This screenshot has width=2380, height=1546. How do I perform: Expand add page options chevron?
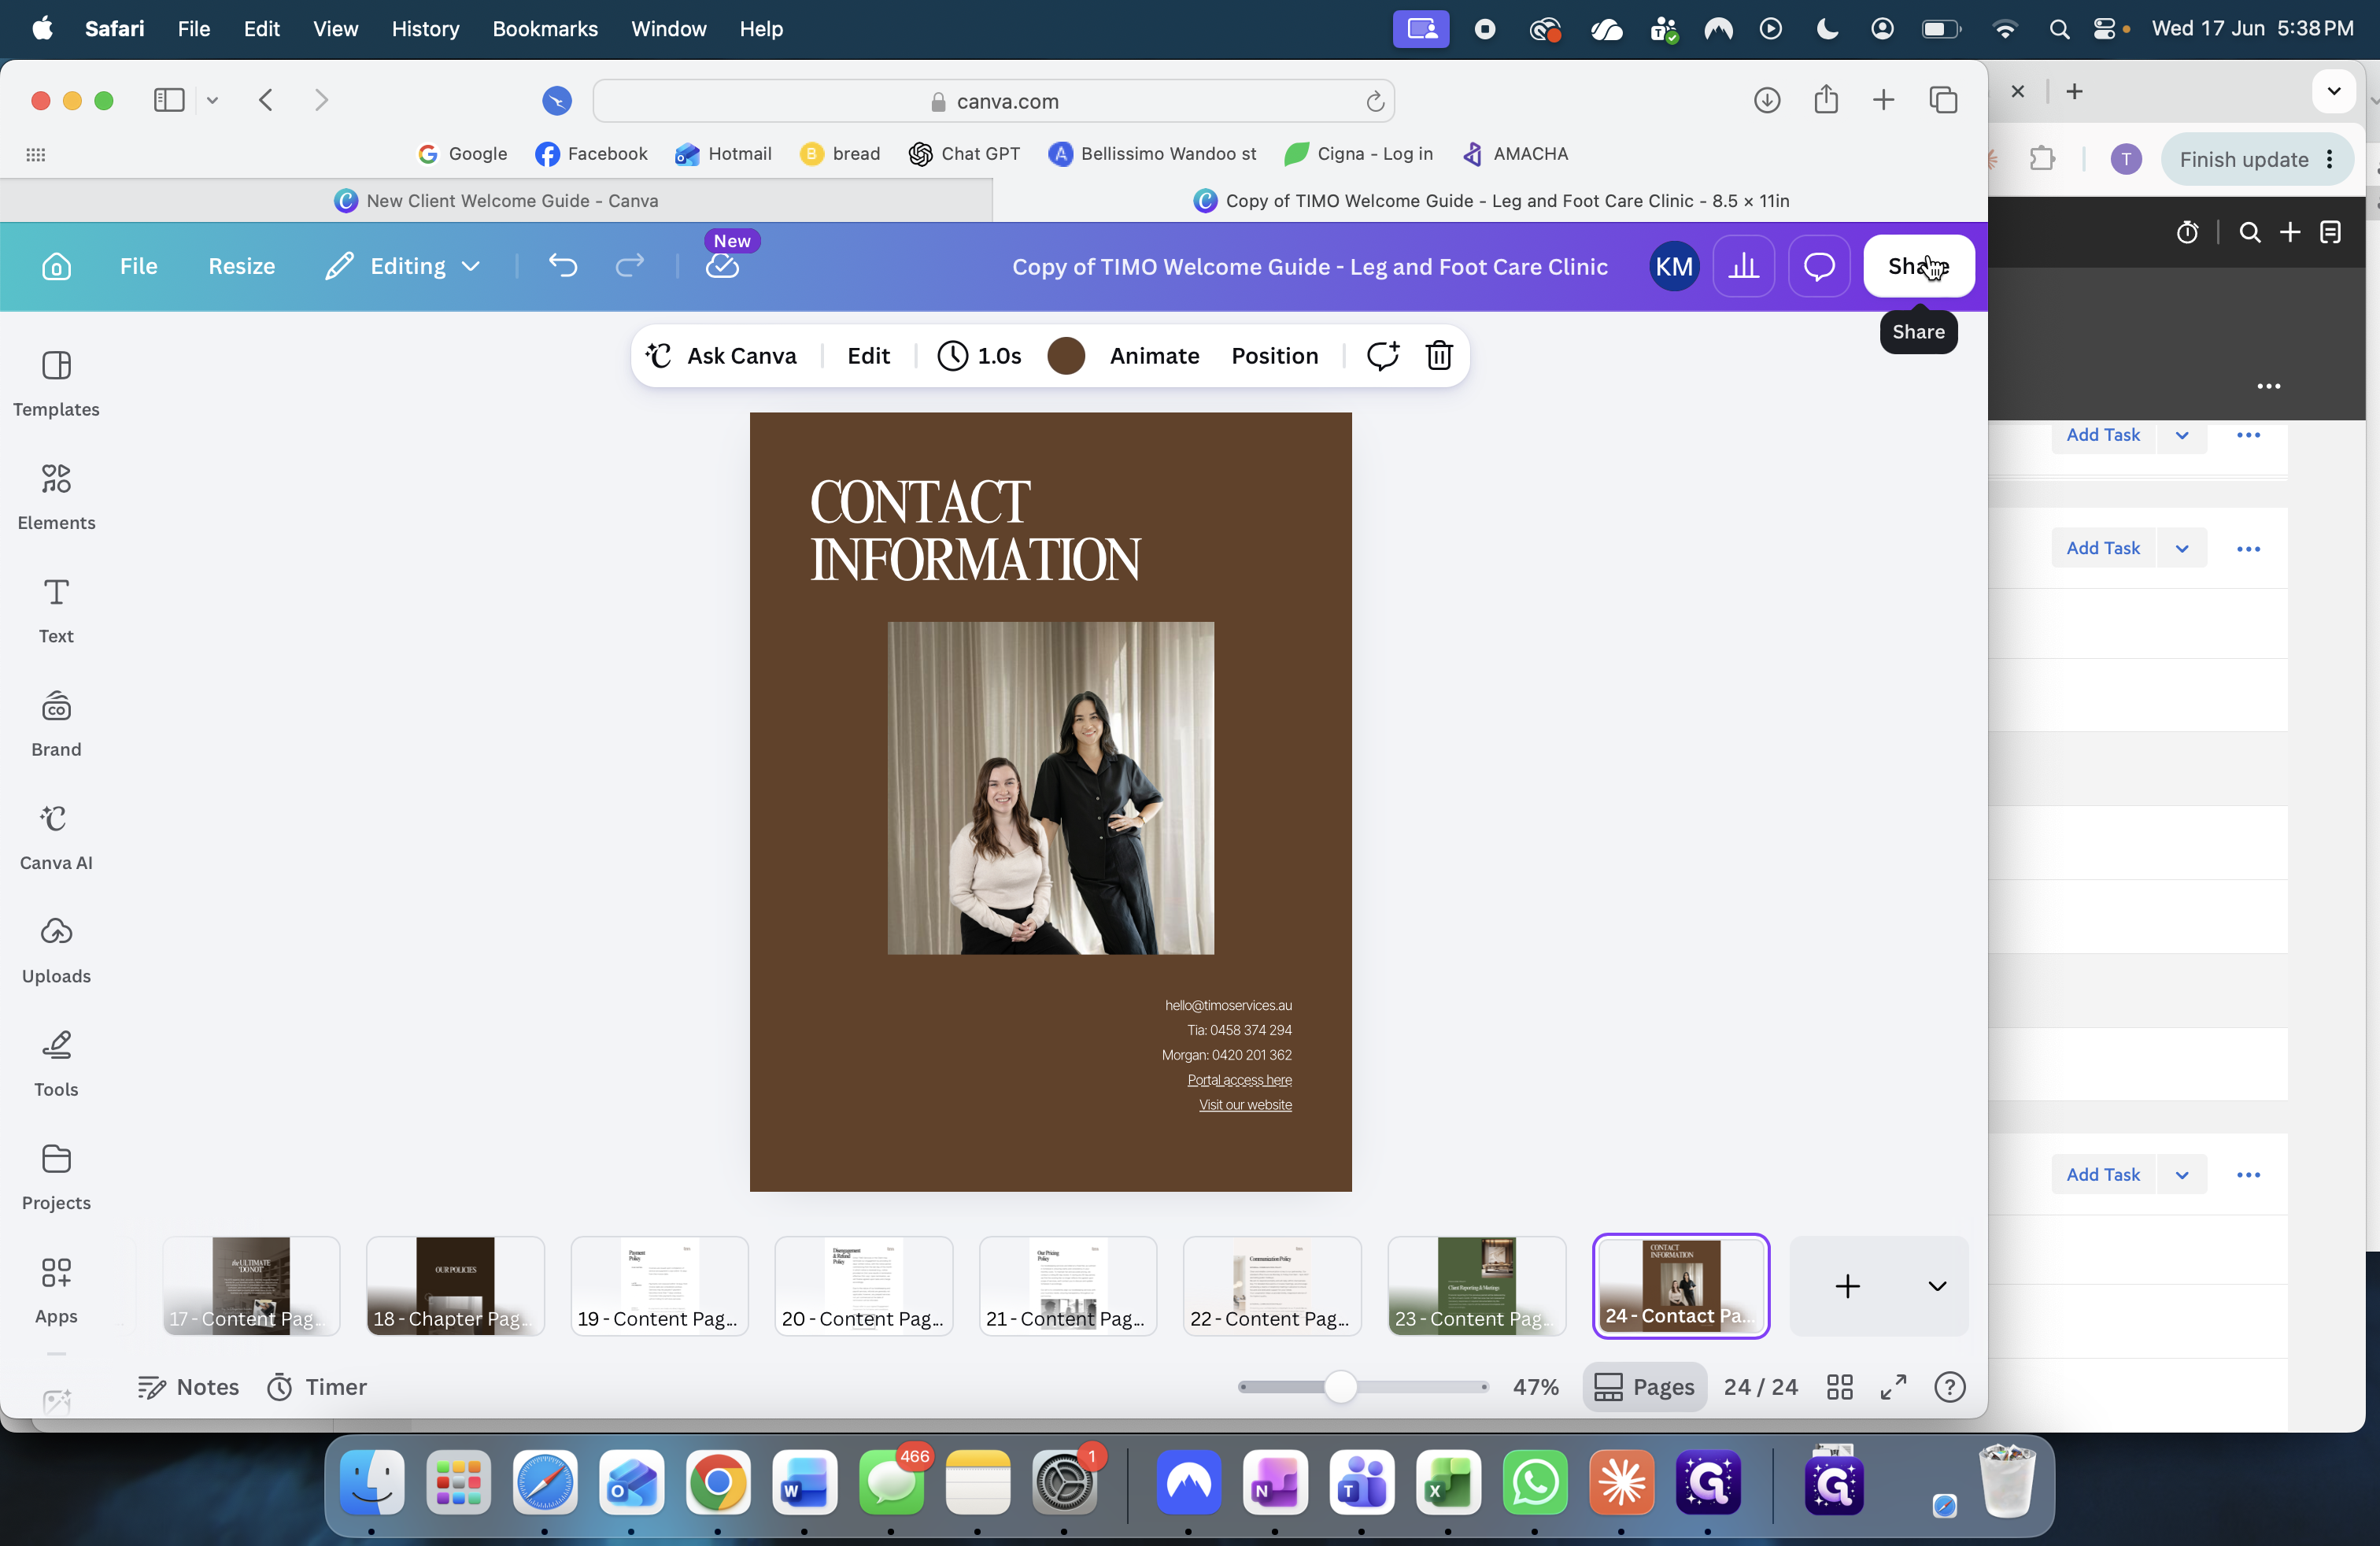coord(1937,1286)
